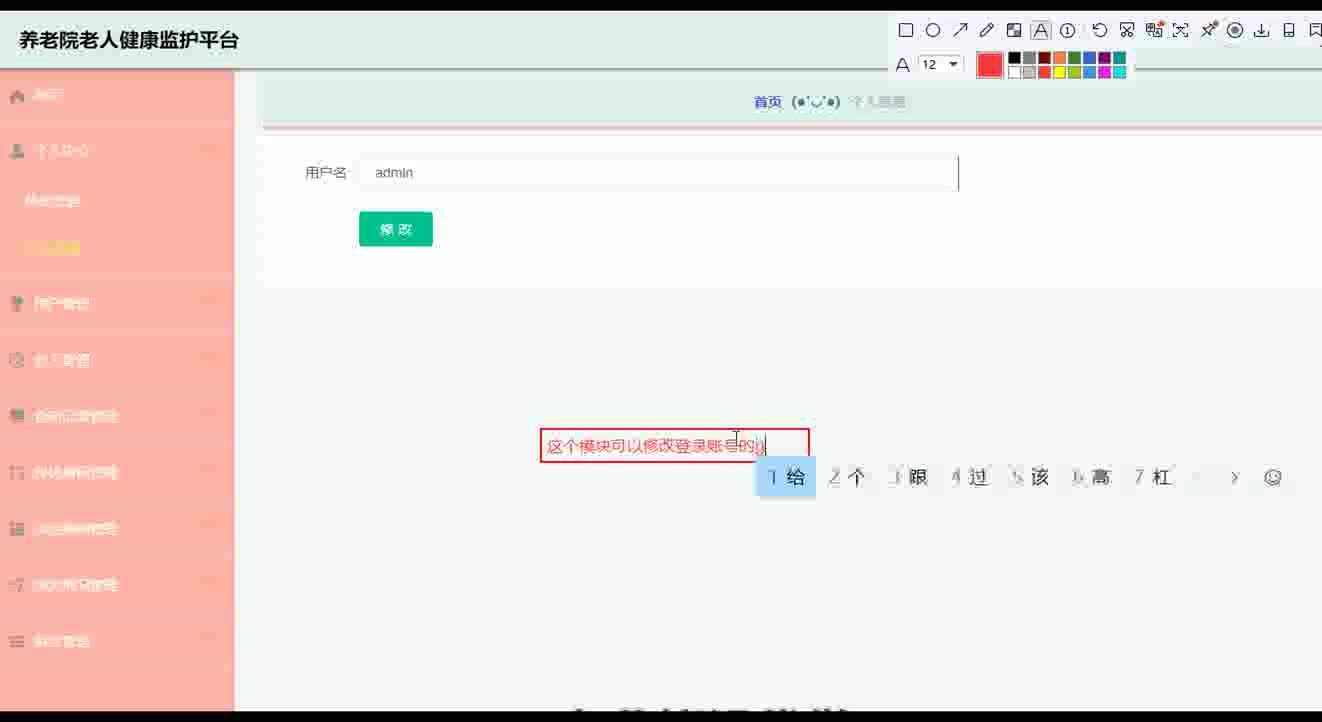Open the emoji panel in IME bar
Screen dimensions: 1322x722
(x=1273, y=478)
